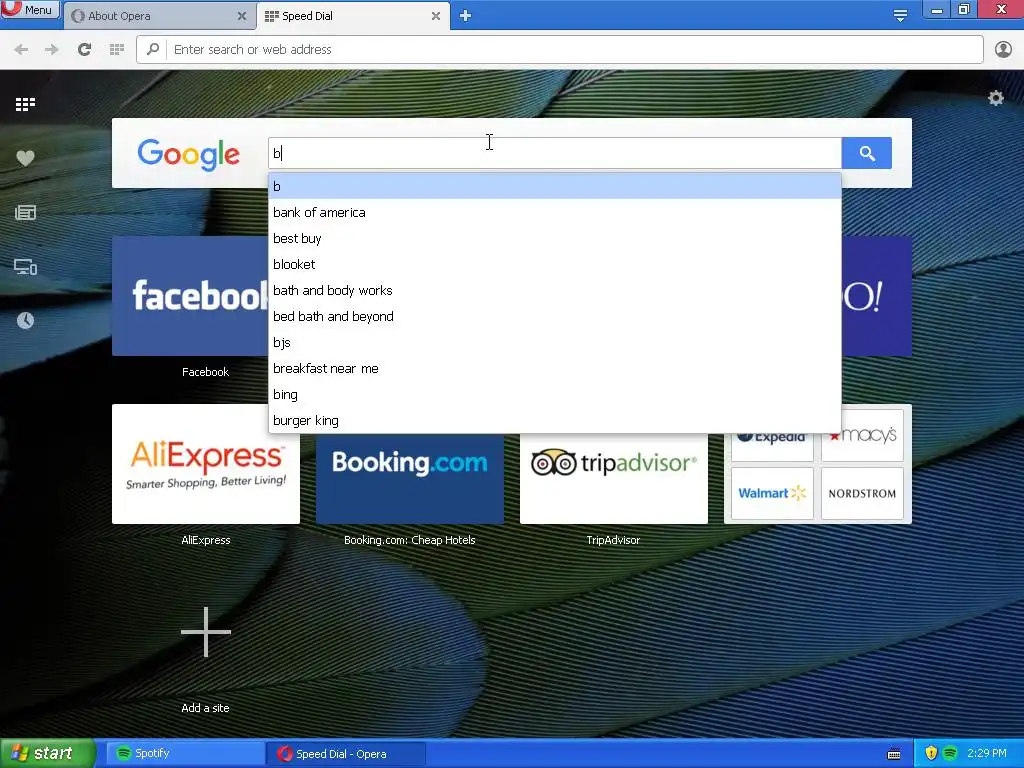
Task: Click the TripAdvisor tile label
Action: point(613,540)
